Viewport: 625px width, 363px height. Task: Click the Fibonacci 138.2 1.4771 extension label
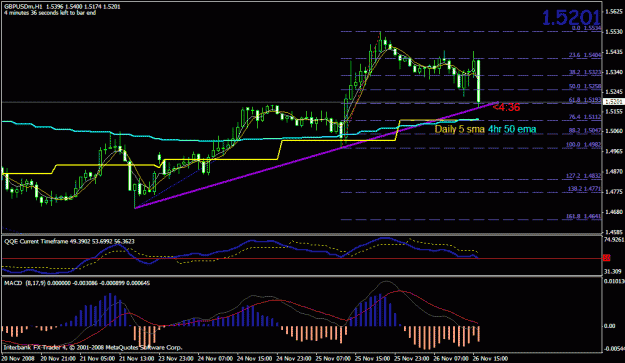click(x=584, y=189)
